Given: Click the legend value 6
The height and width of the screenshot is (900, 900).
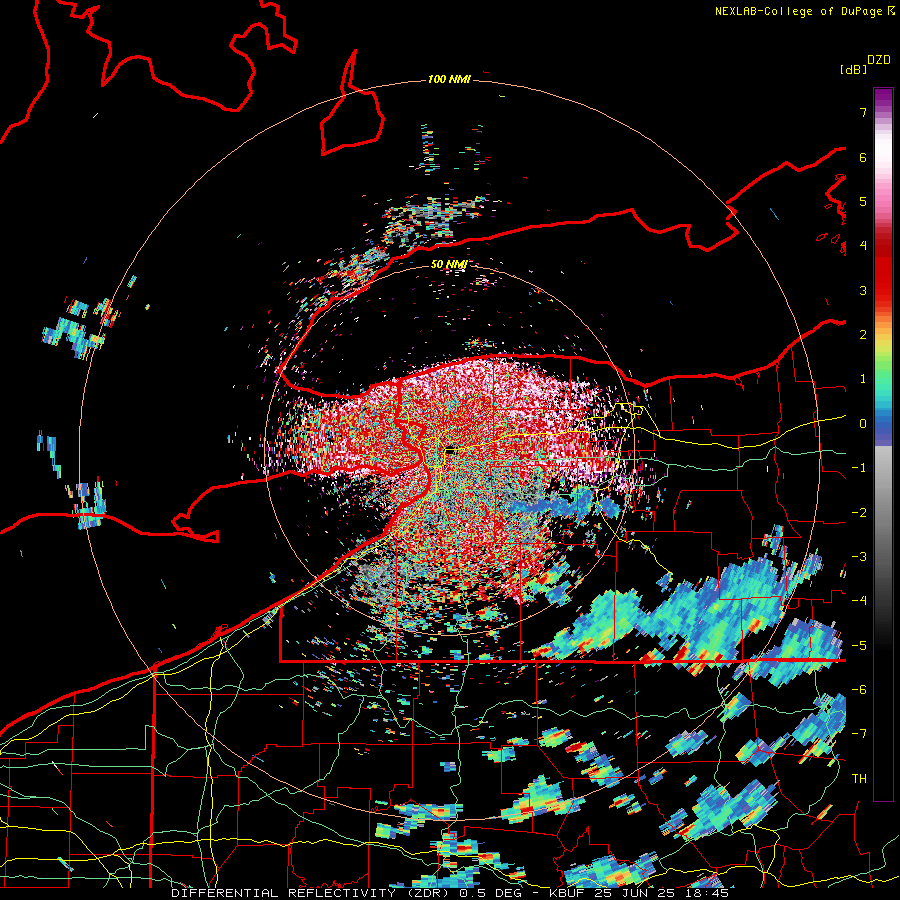Looking at the screenshot, I should [863, 157].
